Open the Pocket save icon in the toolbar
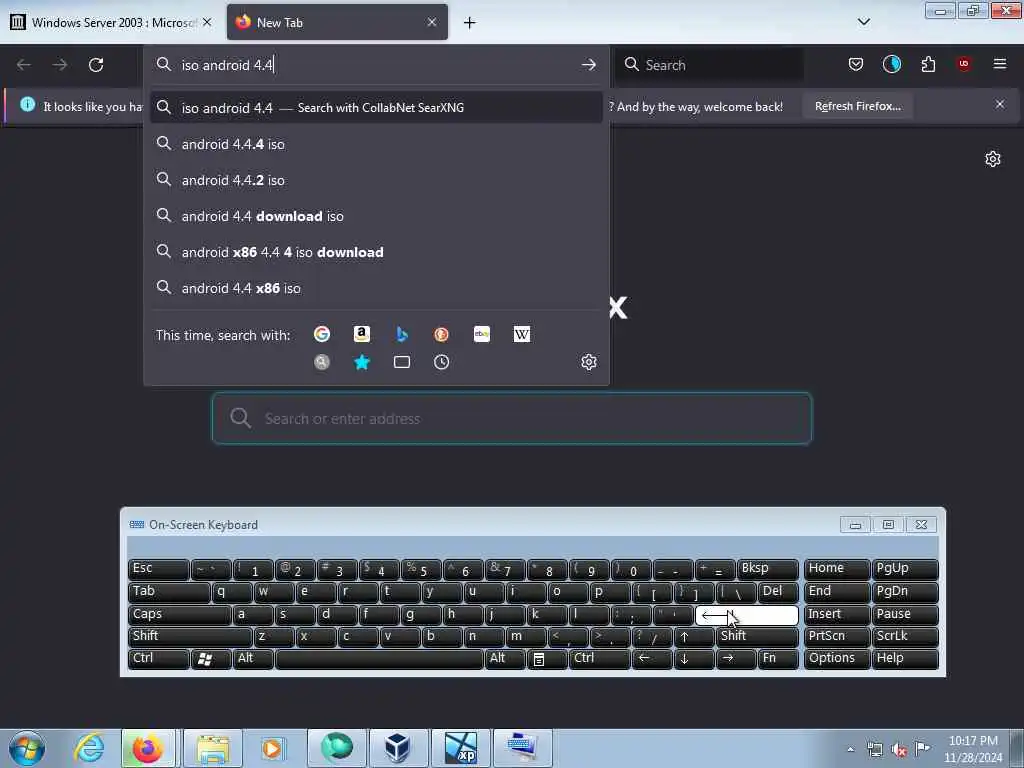 (856, 64)
